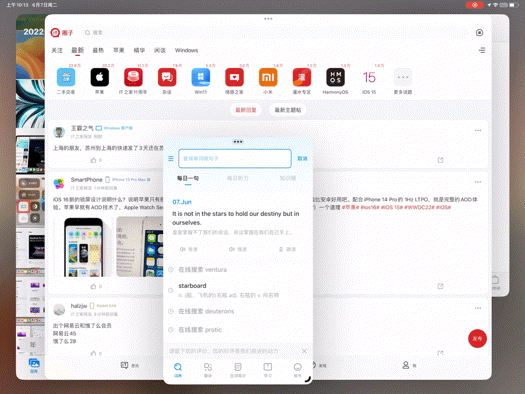Open the IT之家11周年 topic icon
This screenshot has height=394, width=525.
[x=133, y=77]
